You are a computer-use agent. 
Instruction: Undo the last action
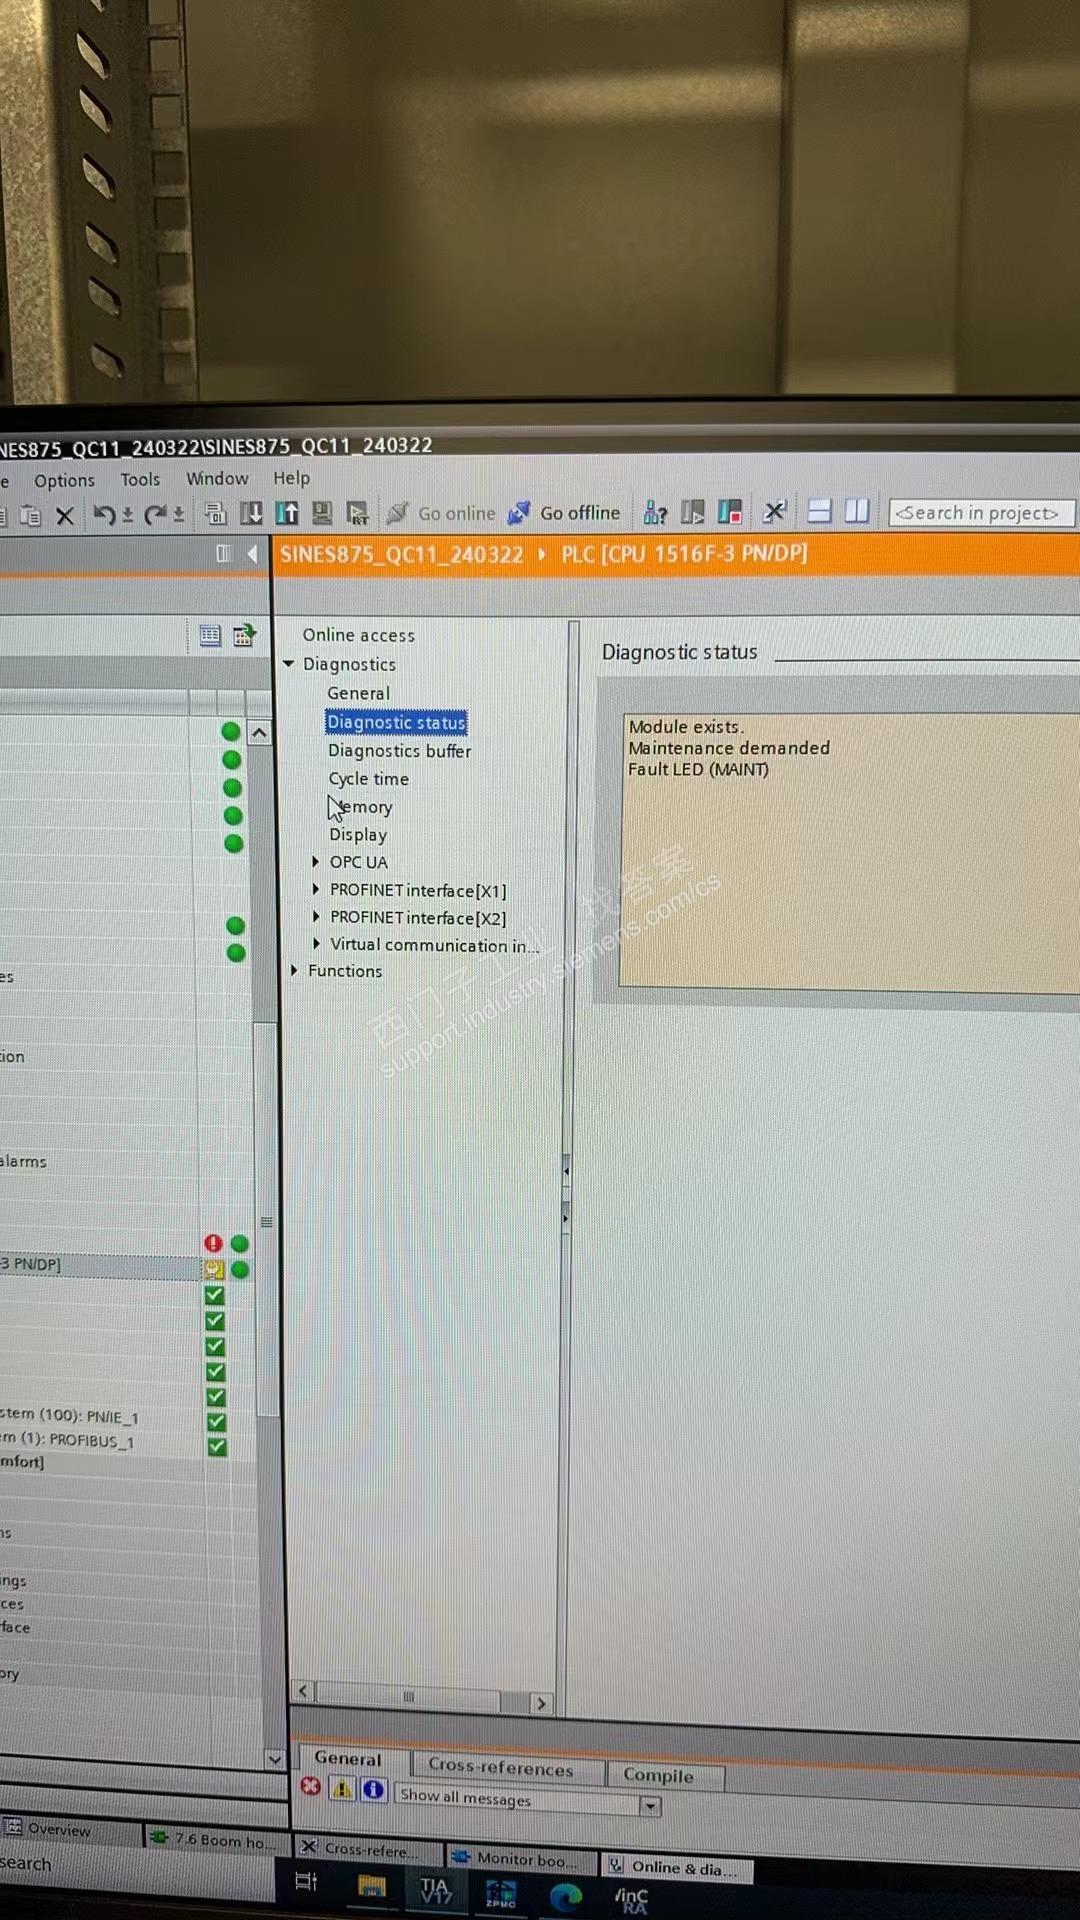coord(103,514)
